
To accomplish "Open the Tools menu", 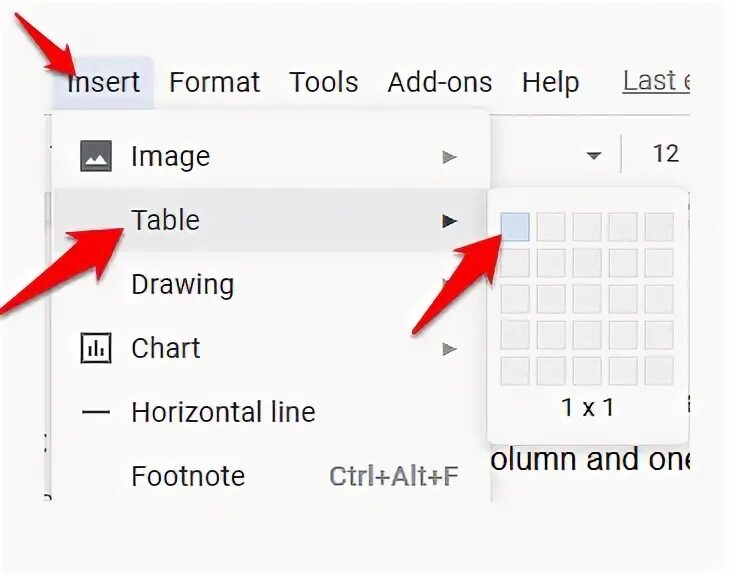I will click(323, 82).
